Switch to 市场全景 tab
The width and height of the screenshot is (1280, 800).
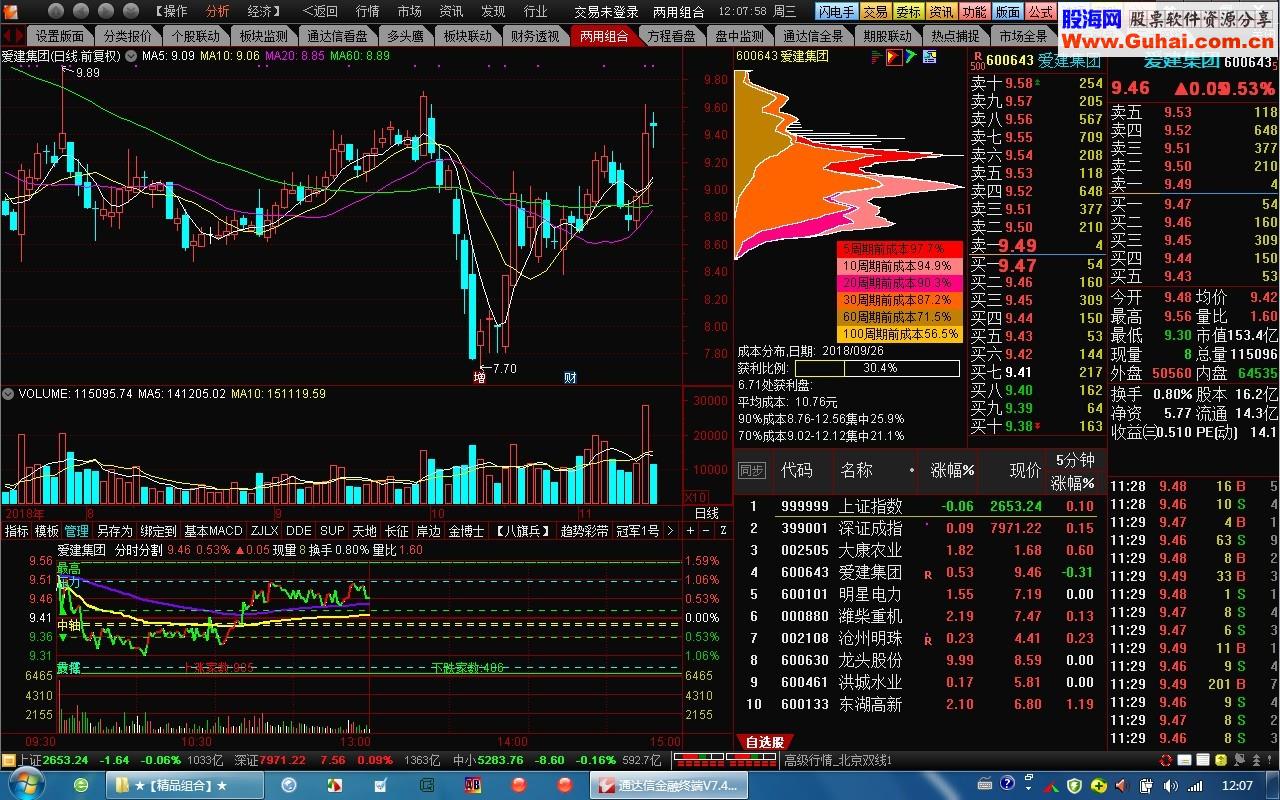click(1023, 35)
